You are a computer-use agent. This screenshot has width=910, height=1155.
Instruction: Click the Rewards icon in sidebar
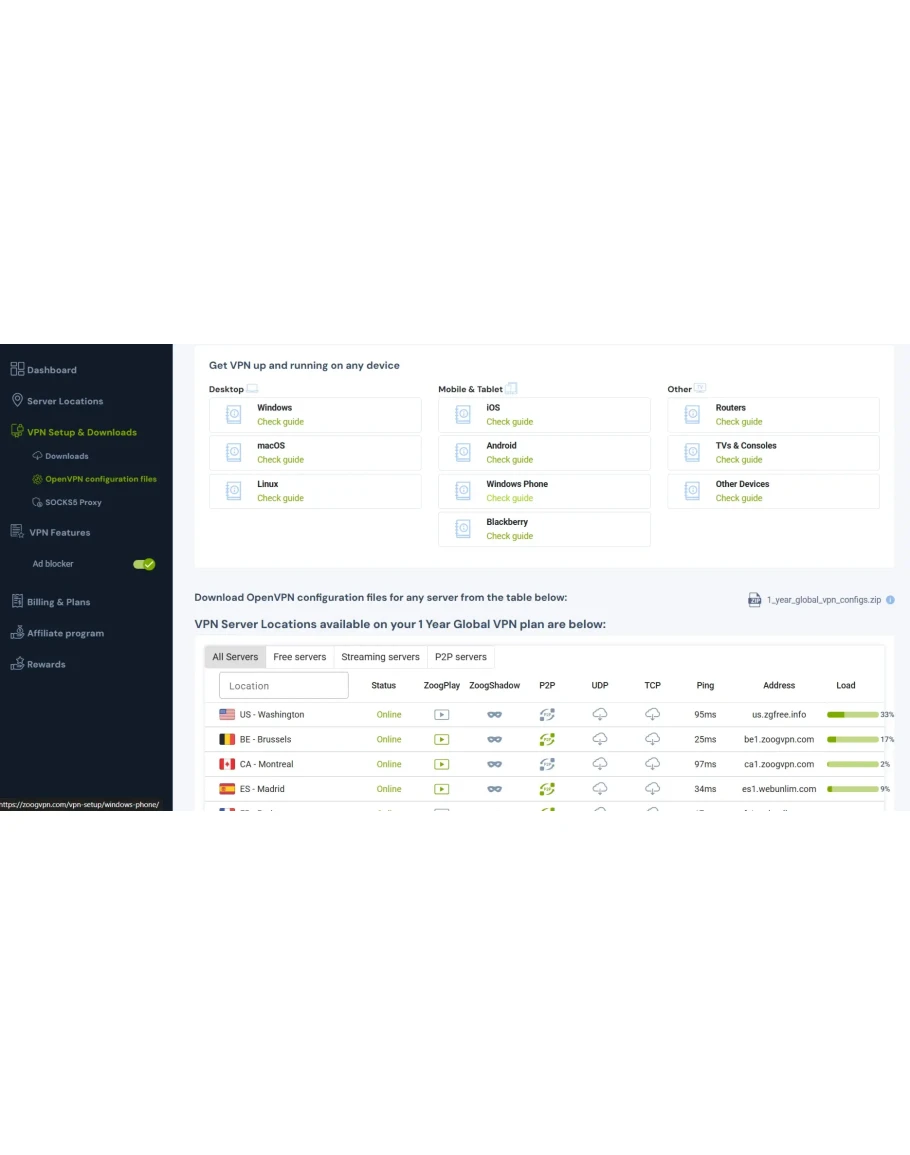pyautogui.click(x=17, y=664)
